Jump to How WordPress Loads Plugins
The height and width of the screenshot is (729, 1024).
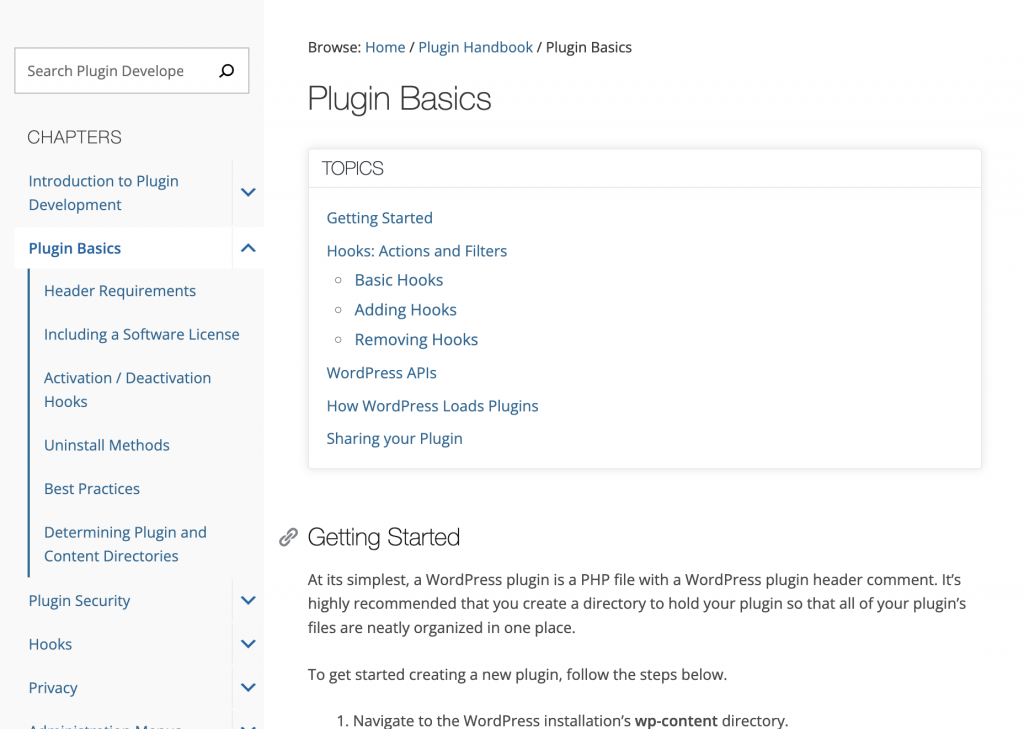pyautogui.click(x=432, y=406)
